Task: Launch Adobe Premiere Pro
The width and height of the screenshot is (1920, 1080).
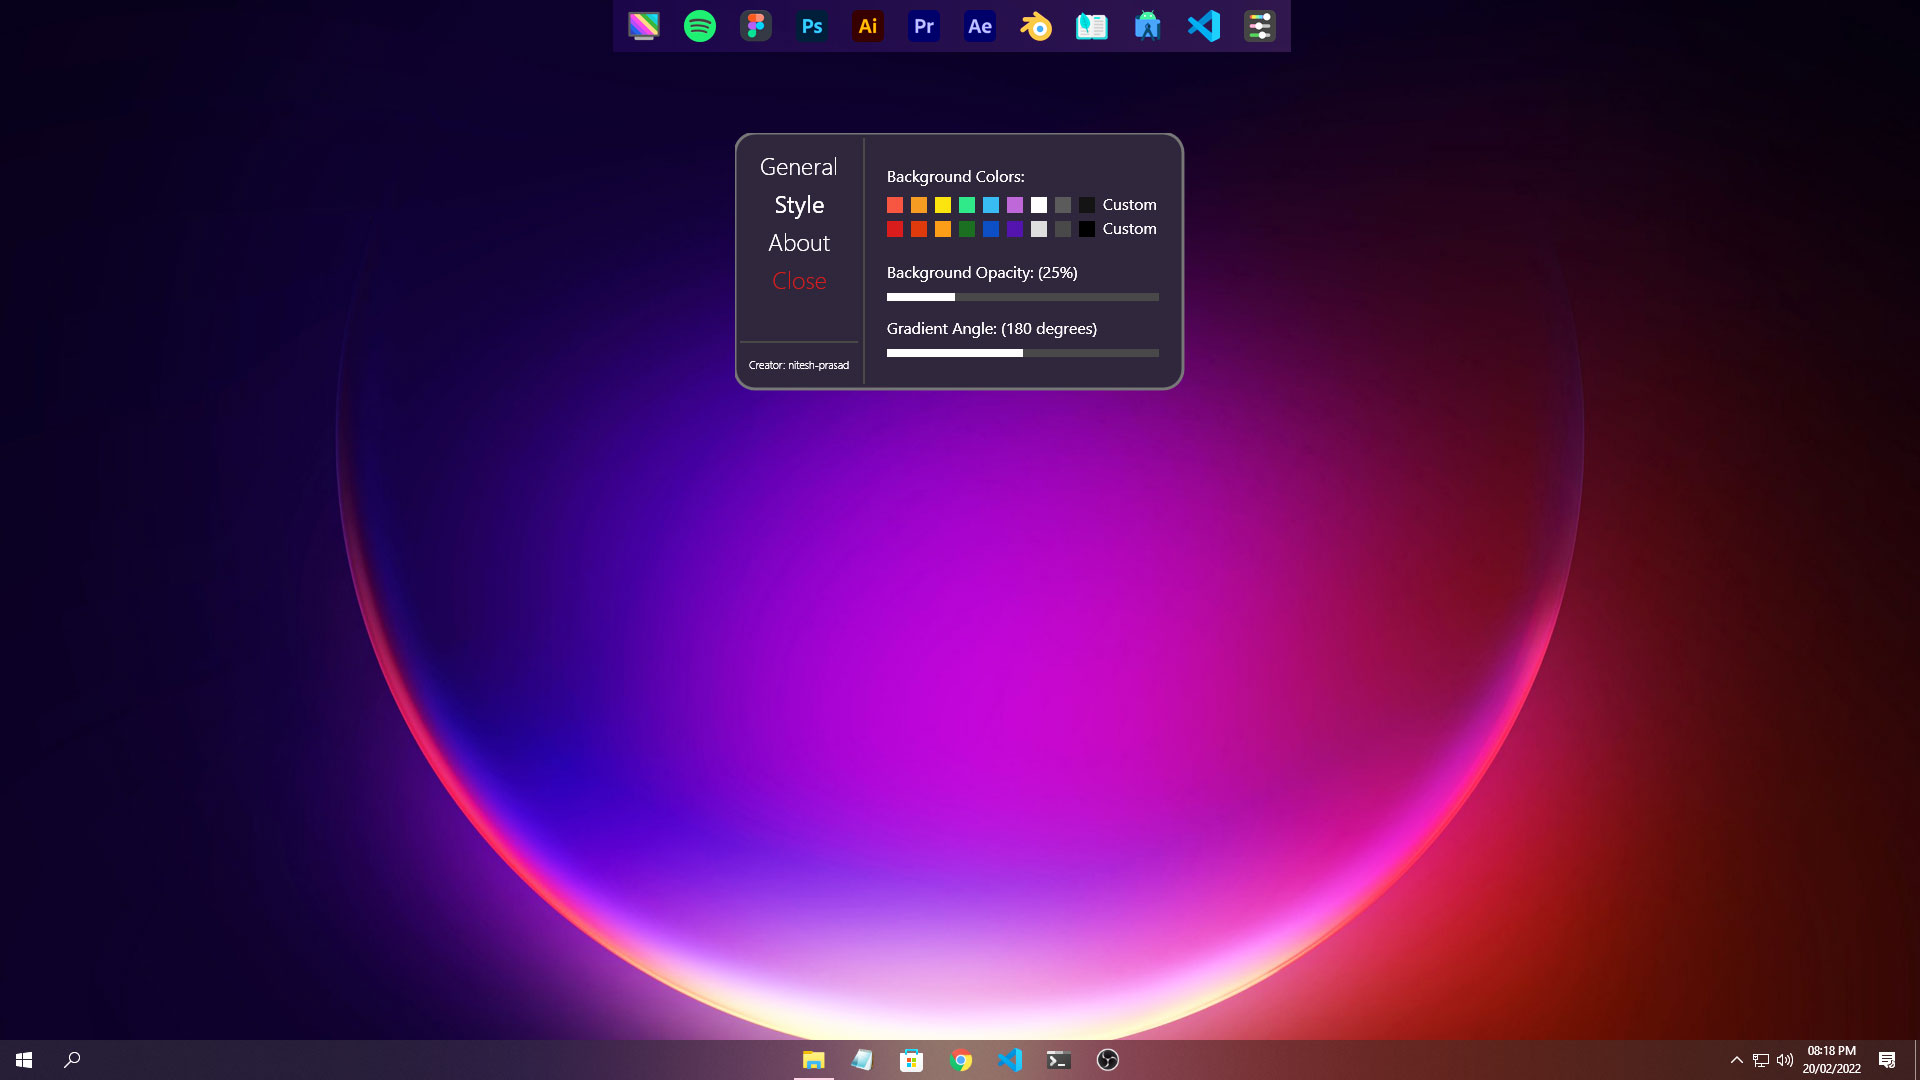Action: coord(923,26)
